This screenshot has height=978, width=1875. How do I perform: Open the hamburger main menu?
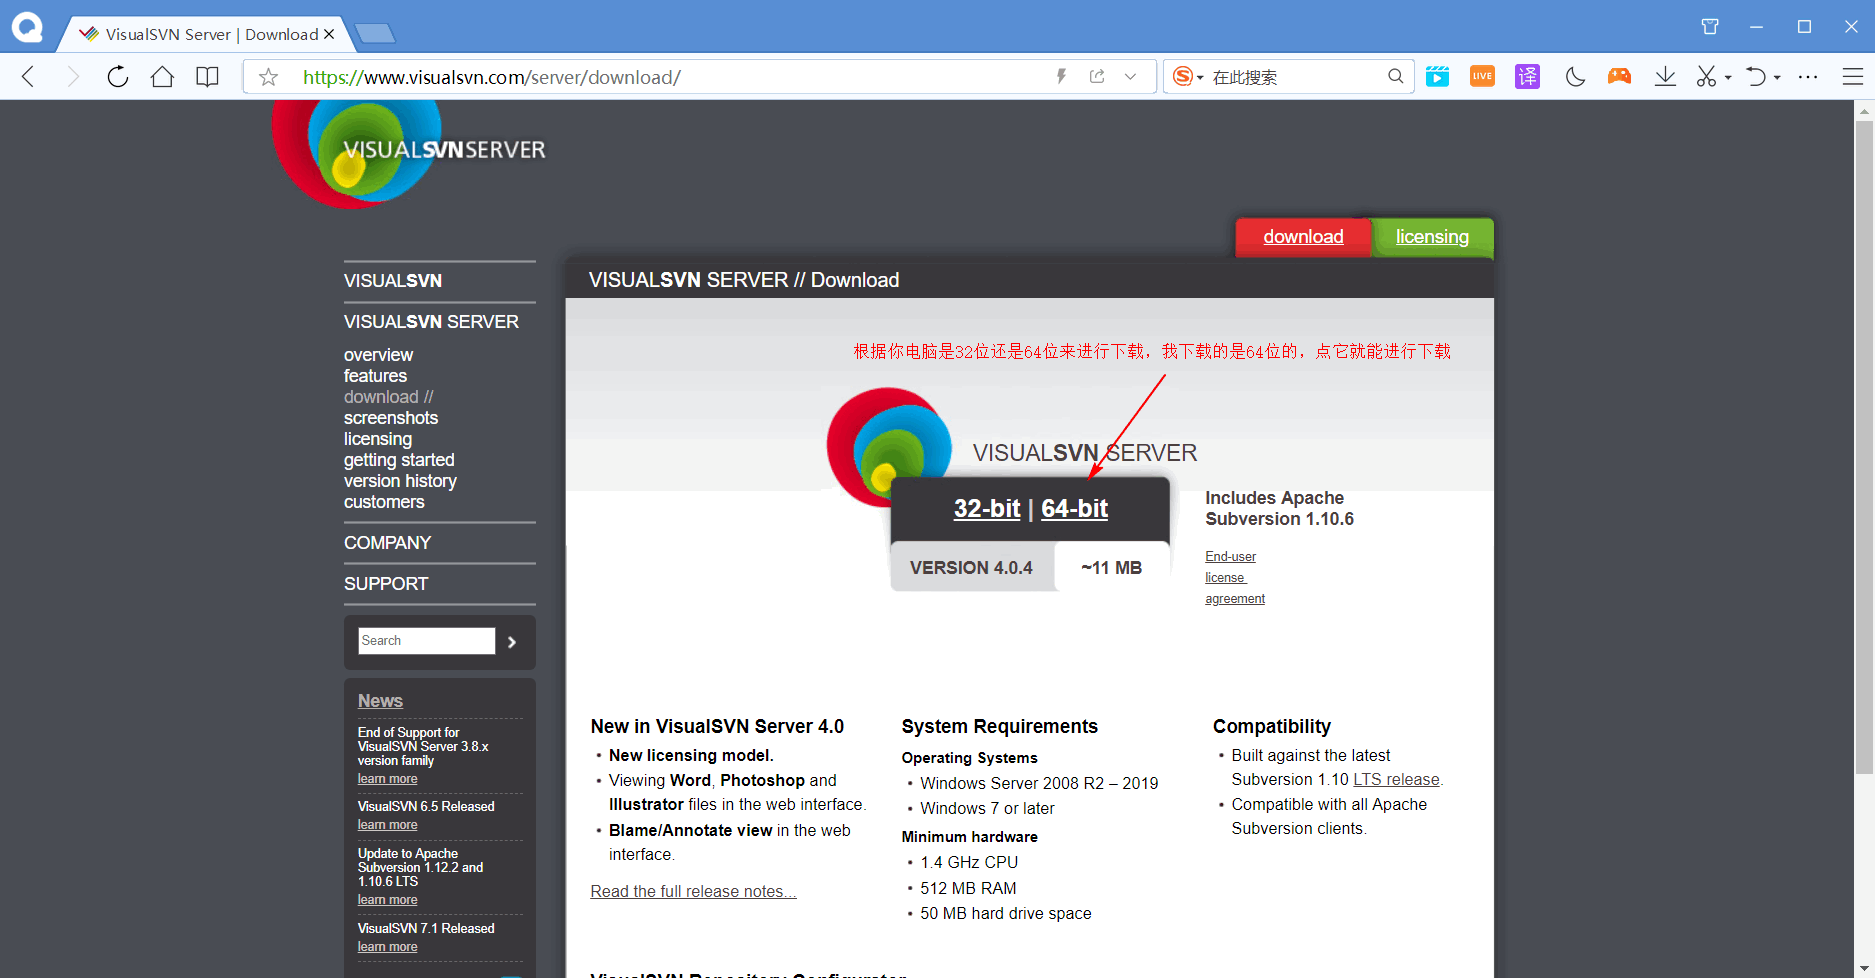(x=1852, y=77)
